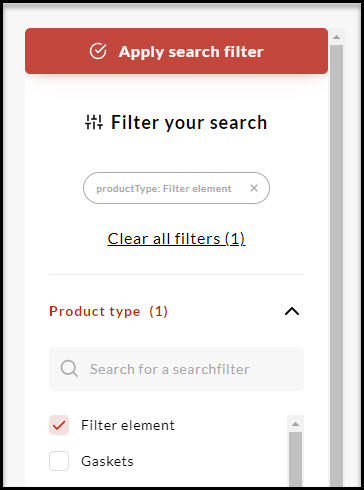This screenshot has height=490, width=364.
Task: Select the productType: Filter element chip text
Action: (164, 189)
